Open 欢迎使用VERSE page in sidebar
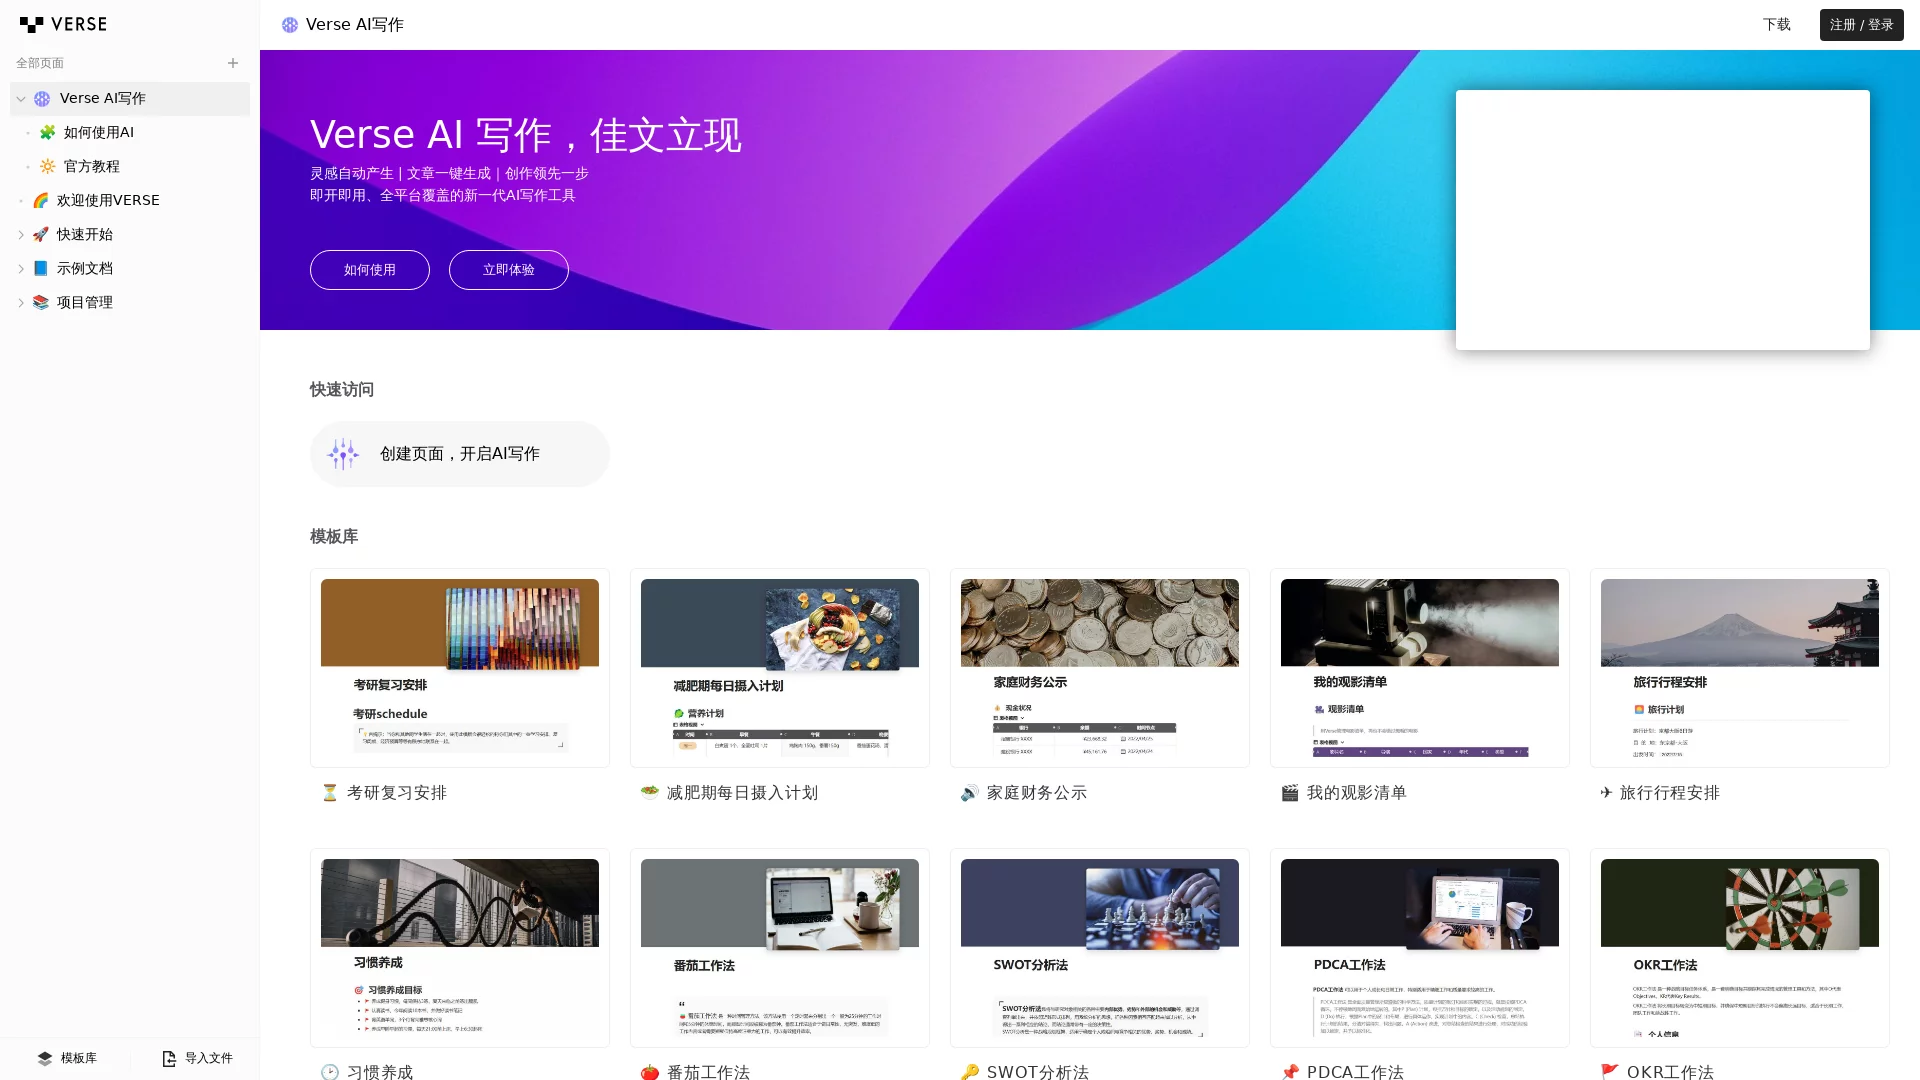This screenshot has width=1920, height=1080. click(x=108, y=200)
